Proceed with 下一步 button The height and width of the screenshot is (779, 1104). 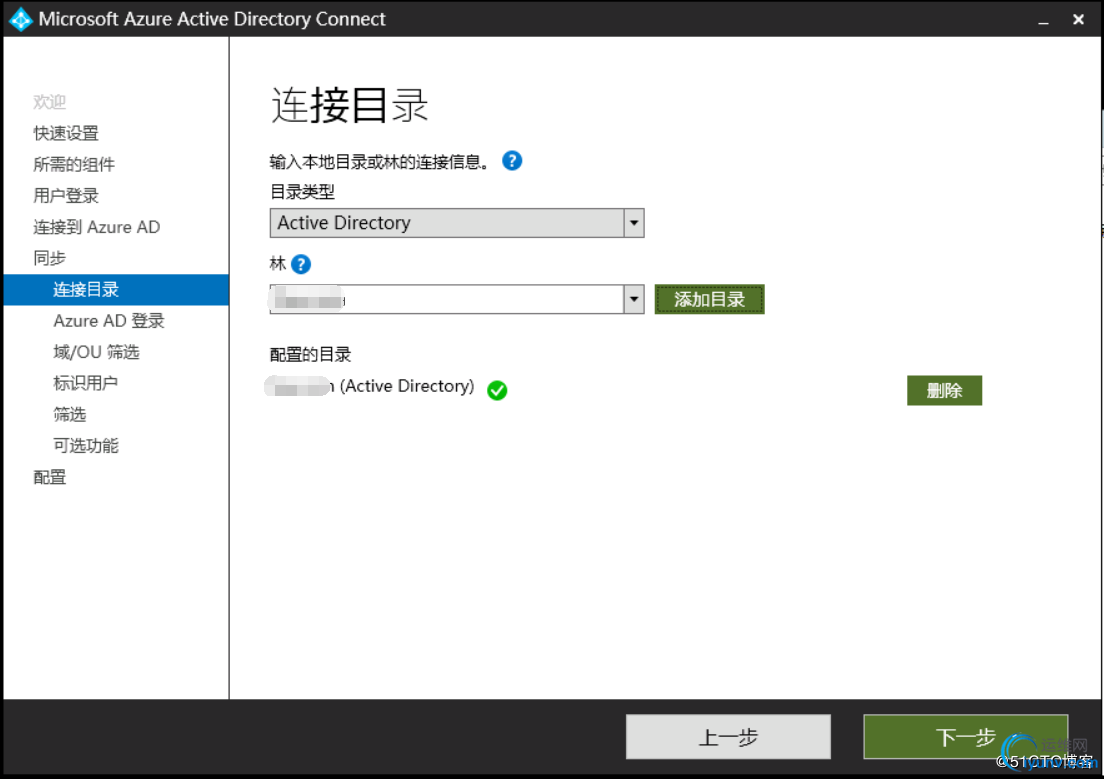pyautogui.click(x=965, y=737)
